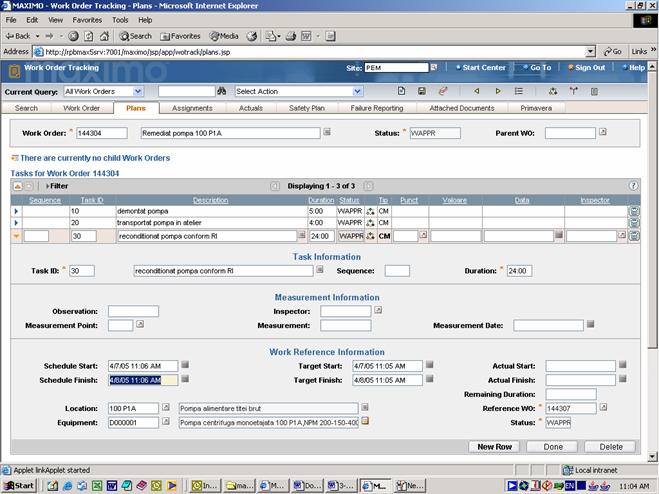Open the Current Query dropdown
The width and height of the screenshot is (659, 494).
[x=138, y=91]
